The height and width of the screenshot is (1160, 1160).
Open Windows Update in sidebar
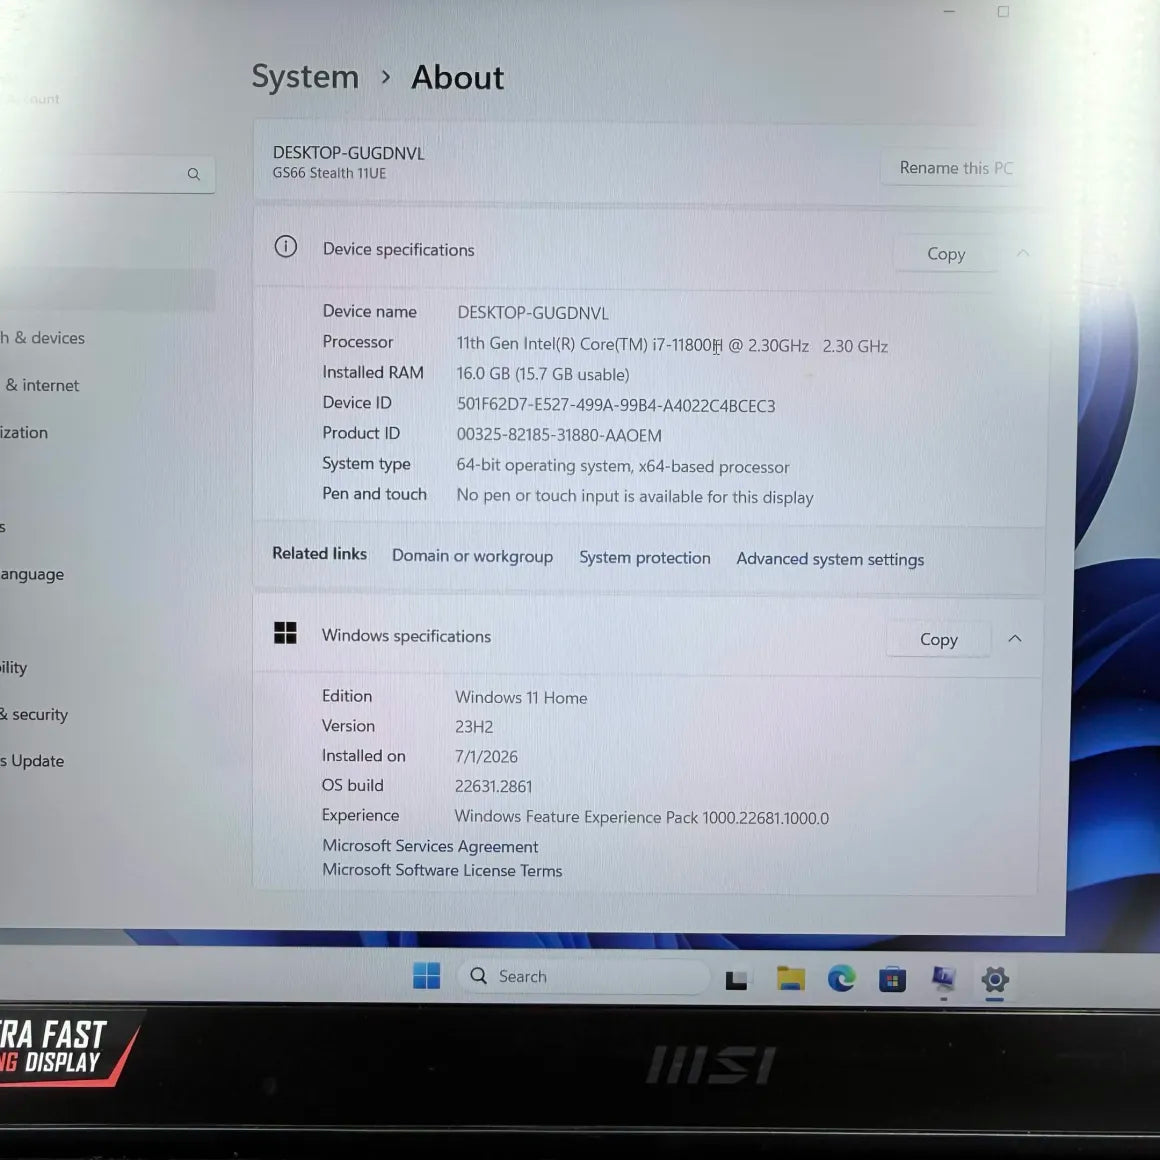point(34,761)
